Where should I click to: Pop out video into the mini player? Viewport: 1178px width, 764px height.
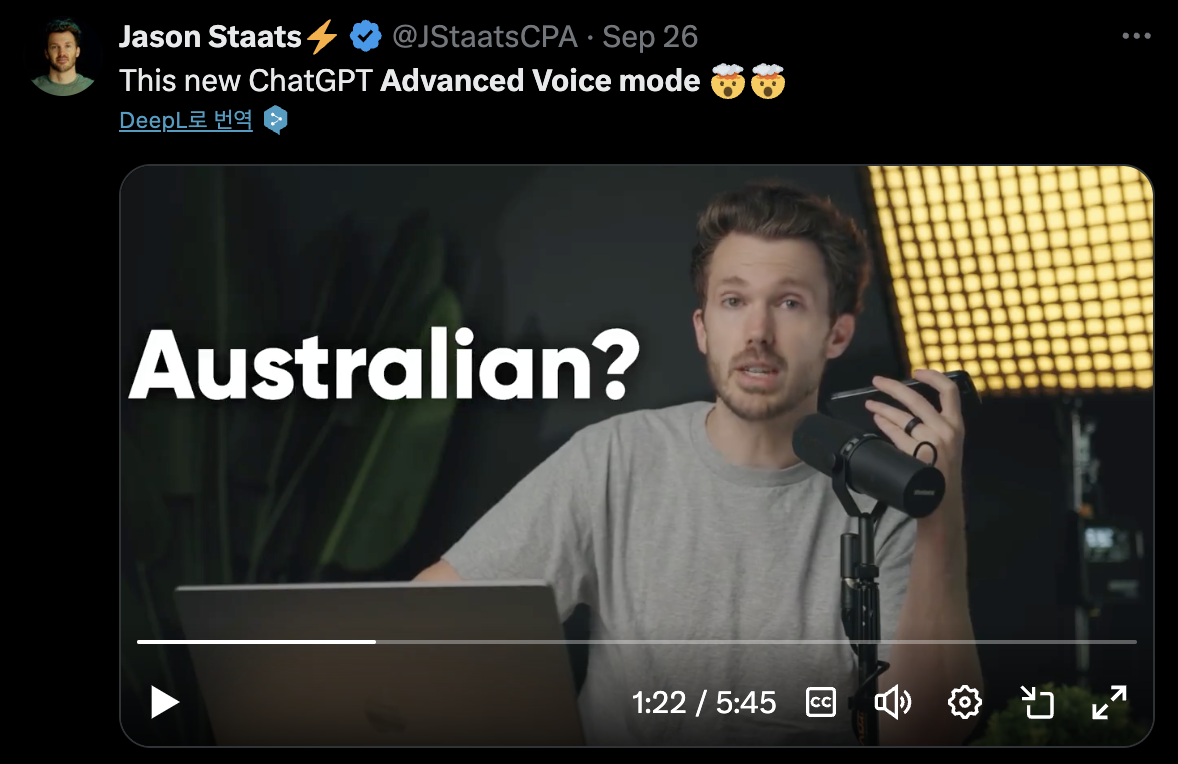pyautogui.click(x=1038, y=702)
